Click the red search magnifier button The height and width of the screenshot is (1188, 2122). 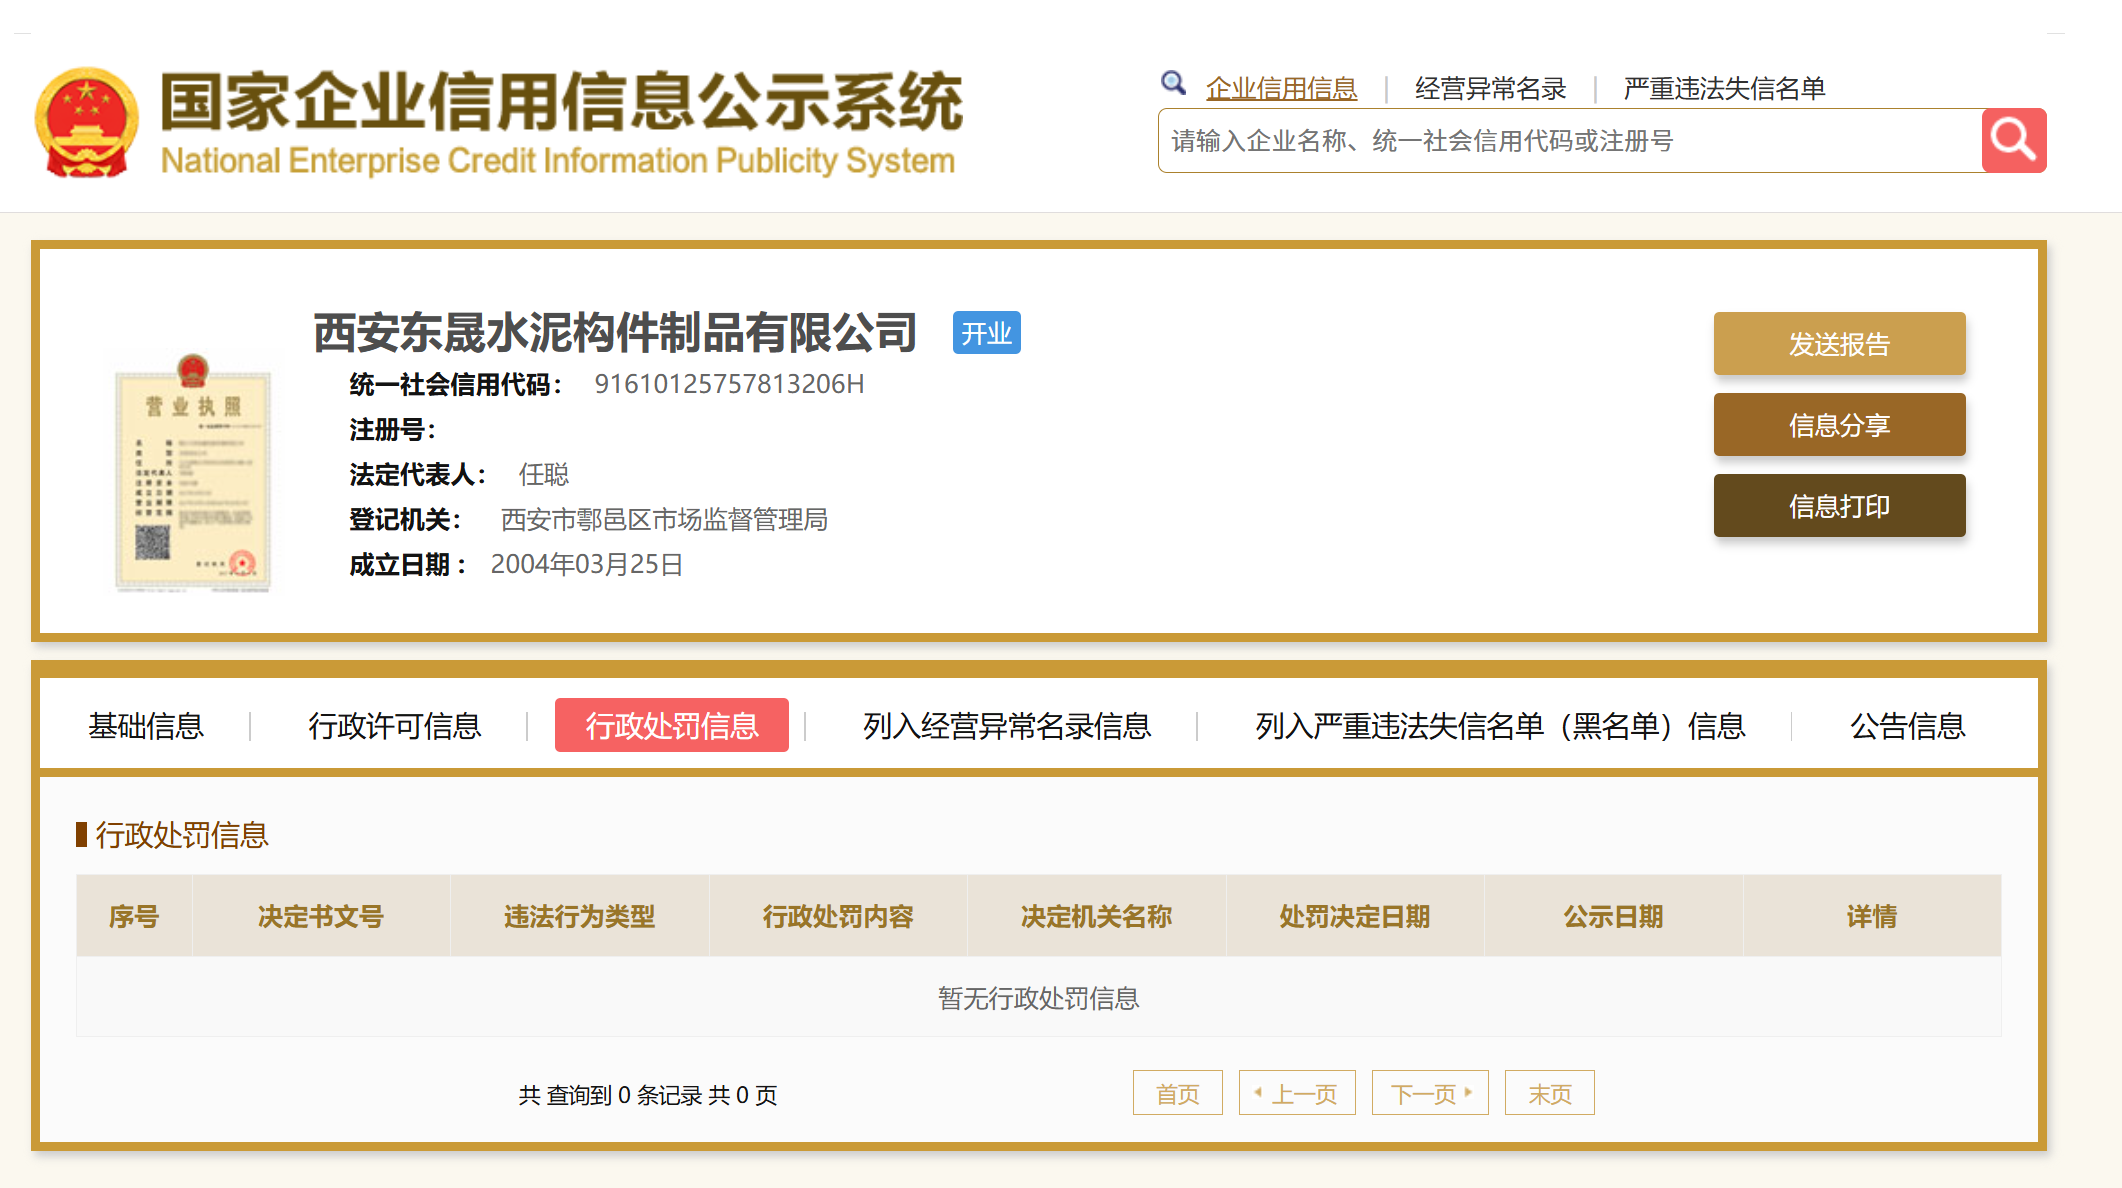(2013, 141)
